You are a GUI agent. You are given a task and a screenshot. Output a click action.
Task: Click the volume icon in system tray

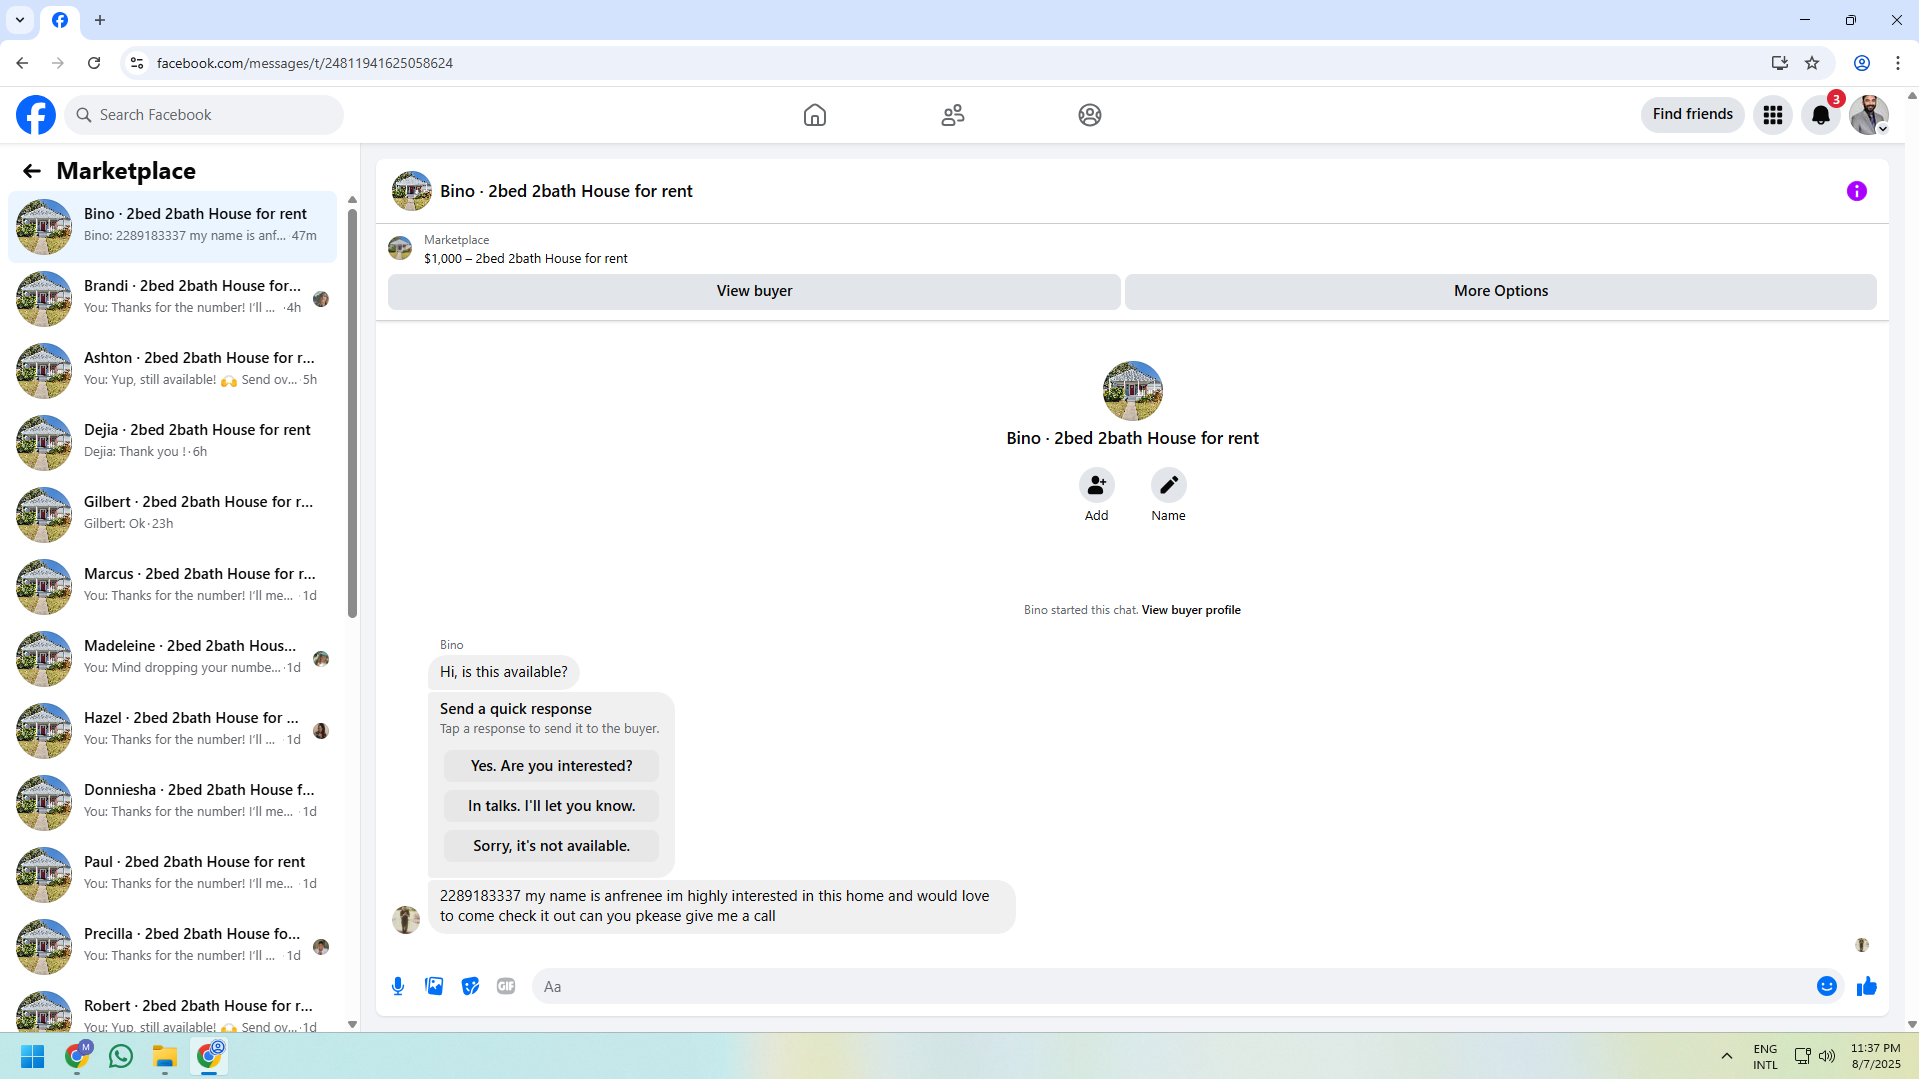(1827, 1056)
